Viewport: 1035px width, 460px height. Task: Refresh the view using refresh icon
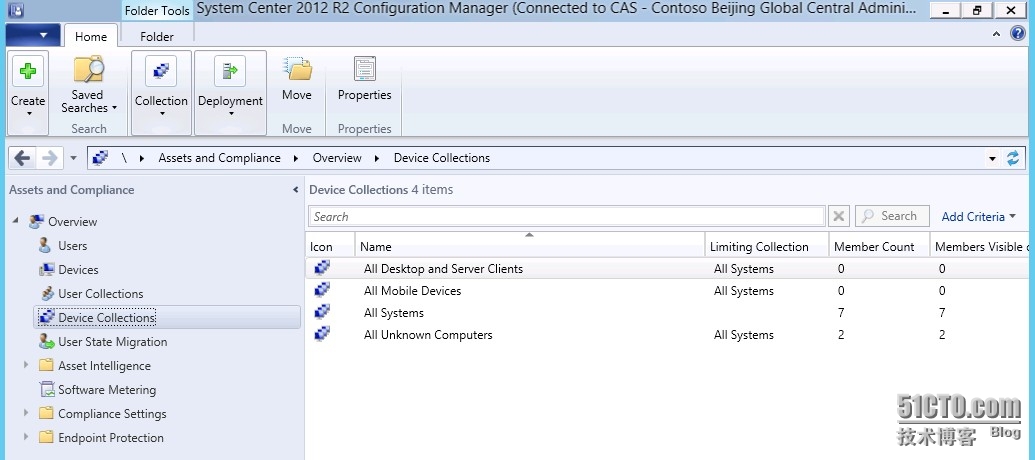pyautogui.click(x=1013, y=158)
